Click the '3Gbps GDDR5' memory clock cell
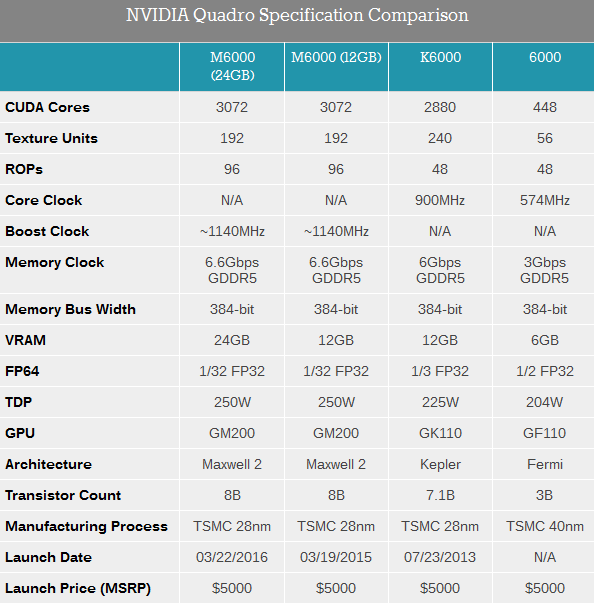 [545, 270]
